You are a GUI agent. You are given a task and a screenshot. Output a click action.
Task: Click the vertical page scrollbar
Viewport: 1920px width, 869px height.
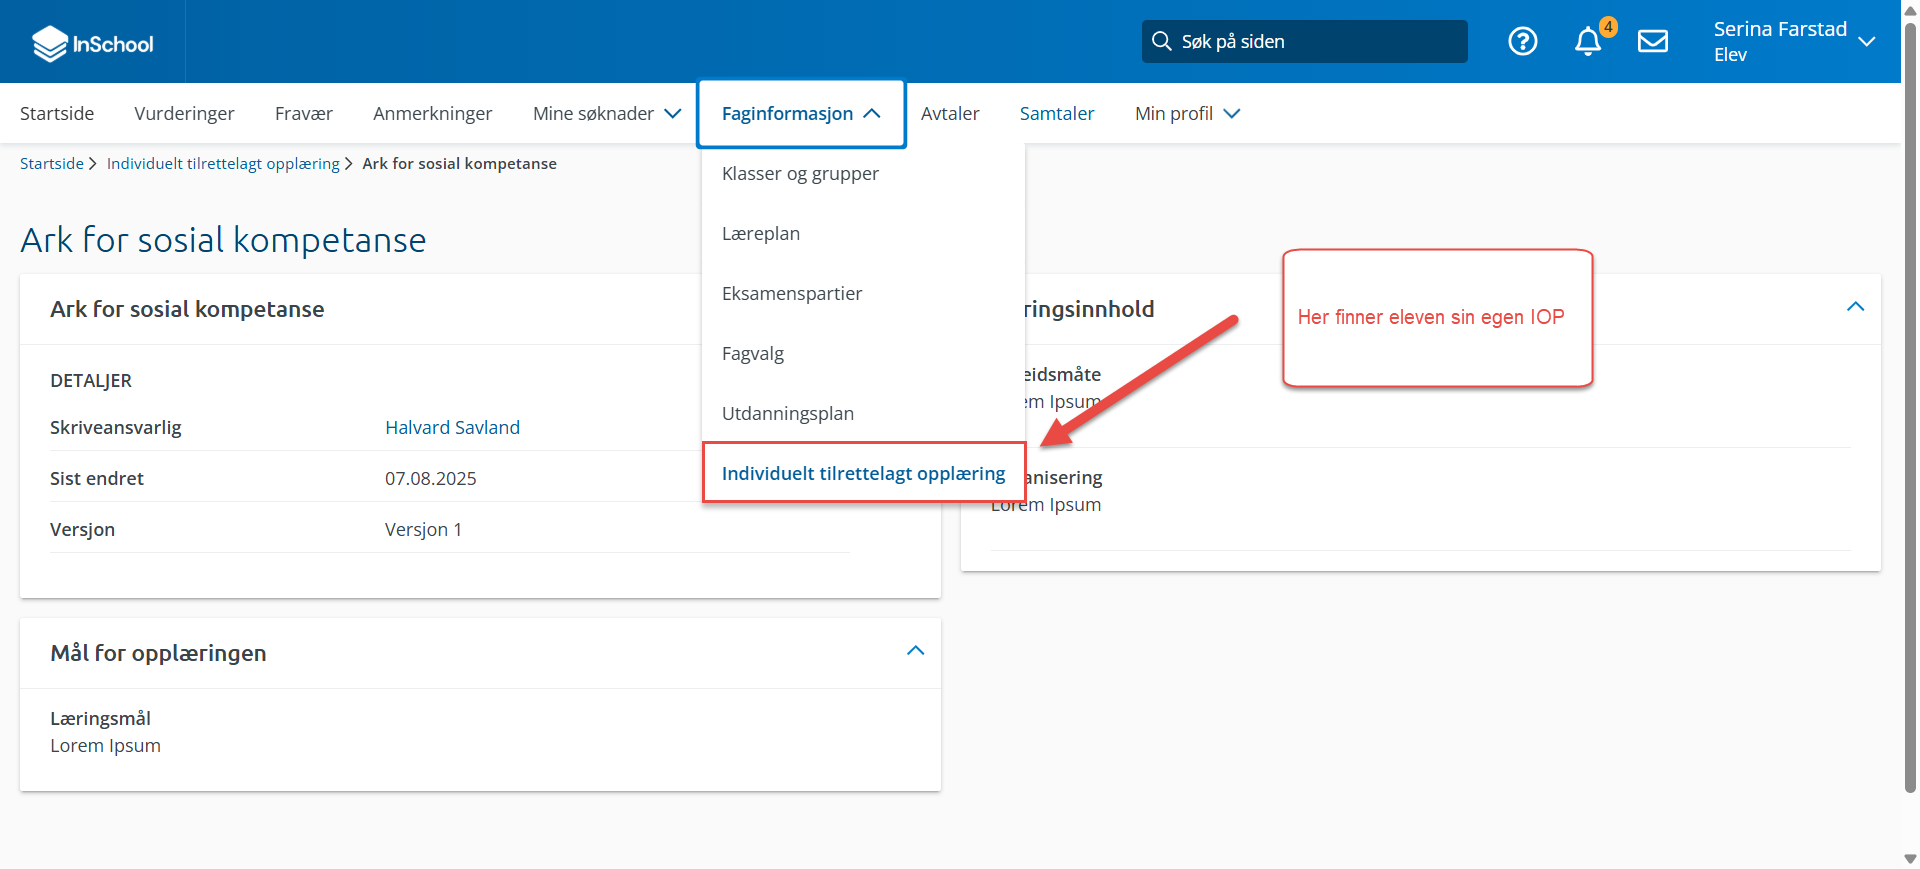[x=1910, y=408]
